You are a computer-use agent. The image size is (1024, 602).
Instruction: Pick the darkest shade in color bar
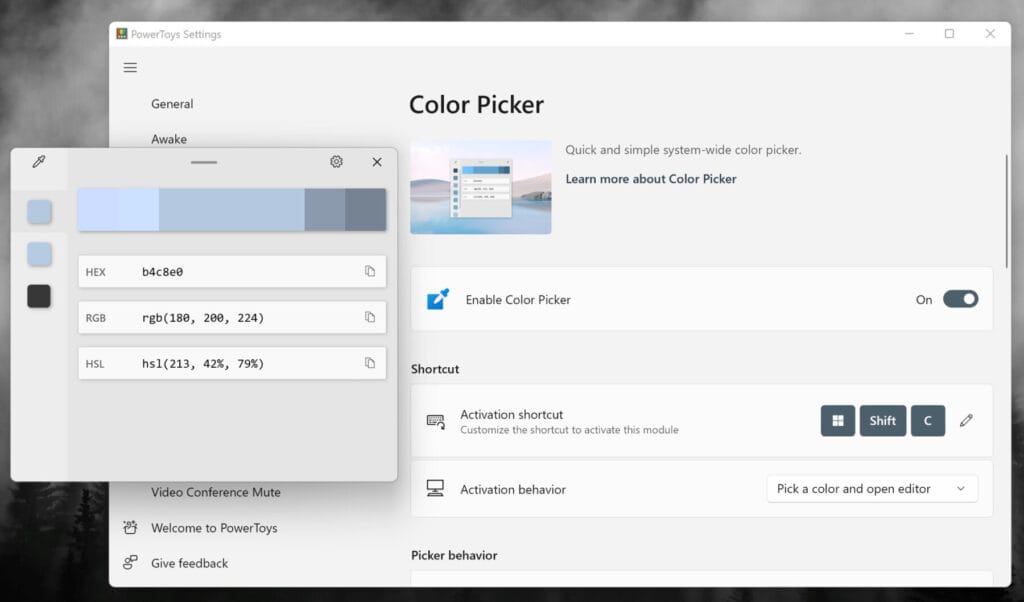tap(366, 210)
